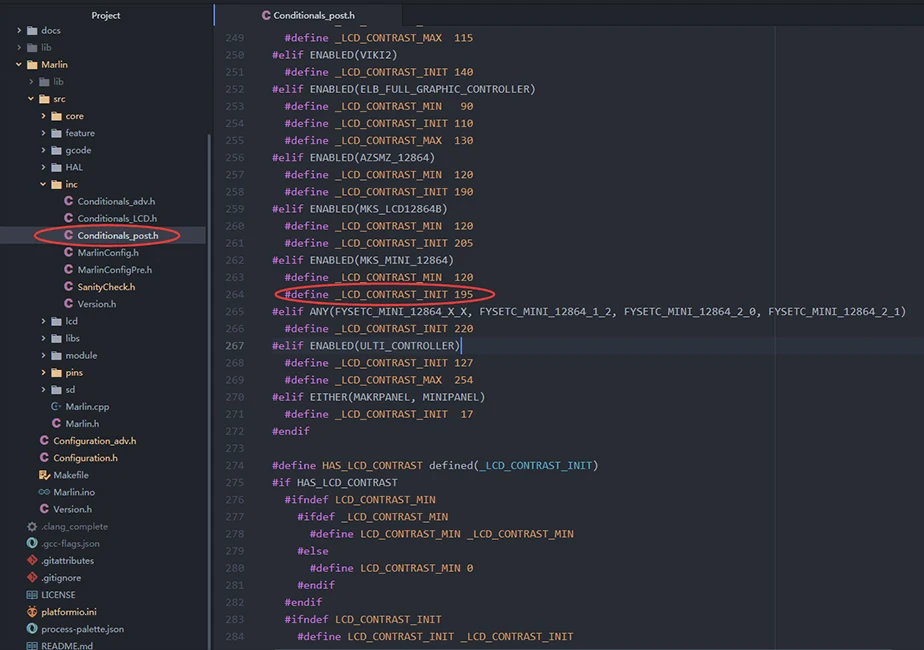
Task: Click the PlatformIO icon beside platformio.ini
Action: click(x=32, y=612)
